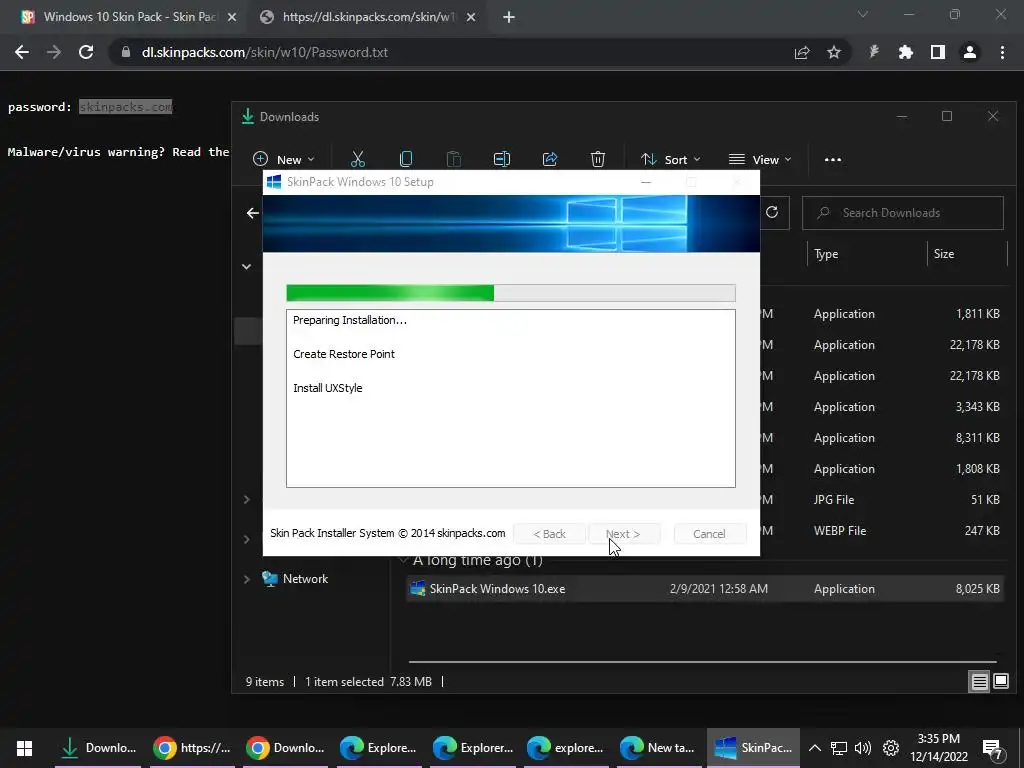This screenshot has width=1024, height=768.
Task: Click the volume icon in system tray
Action: [863, 748]
